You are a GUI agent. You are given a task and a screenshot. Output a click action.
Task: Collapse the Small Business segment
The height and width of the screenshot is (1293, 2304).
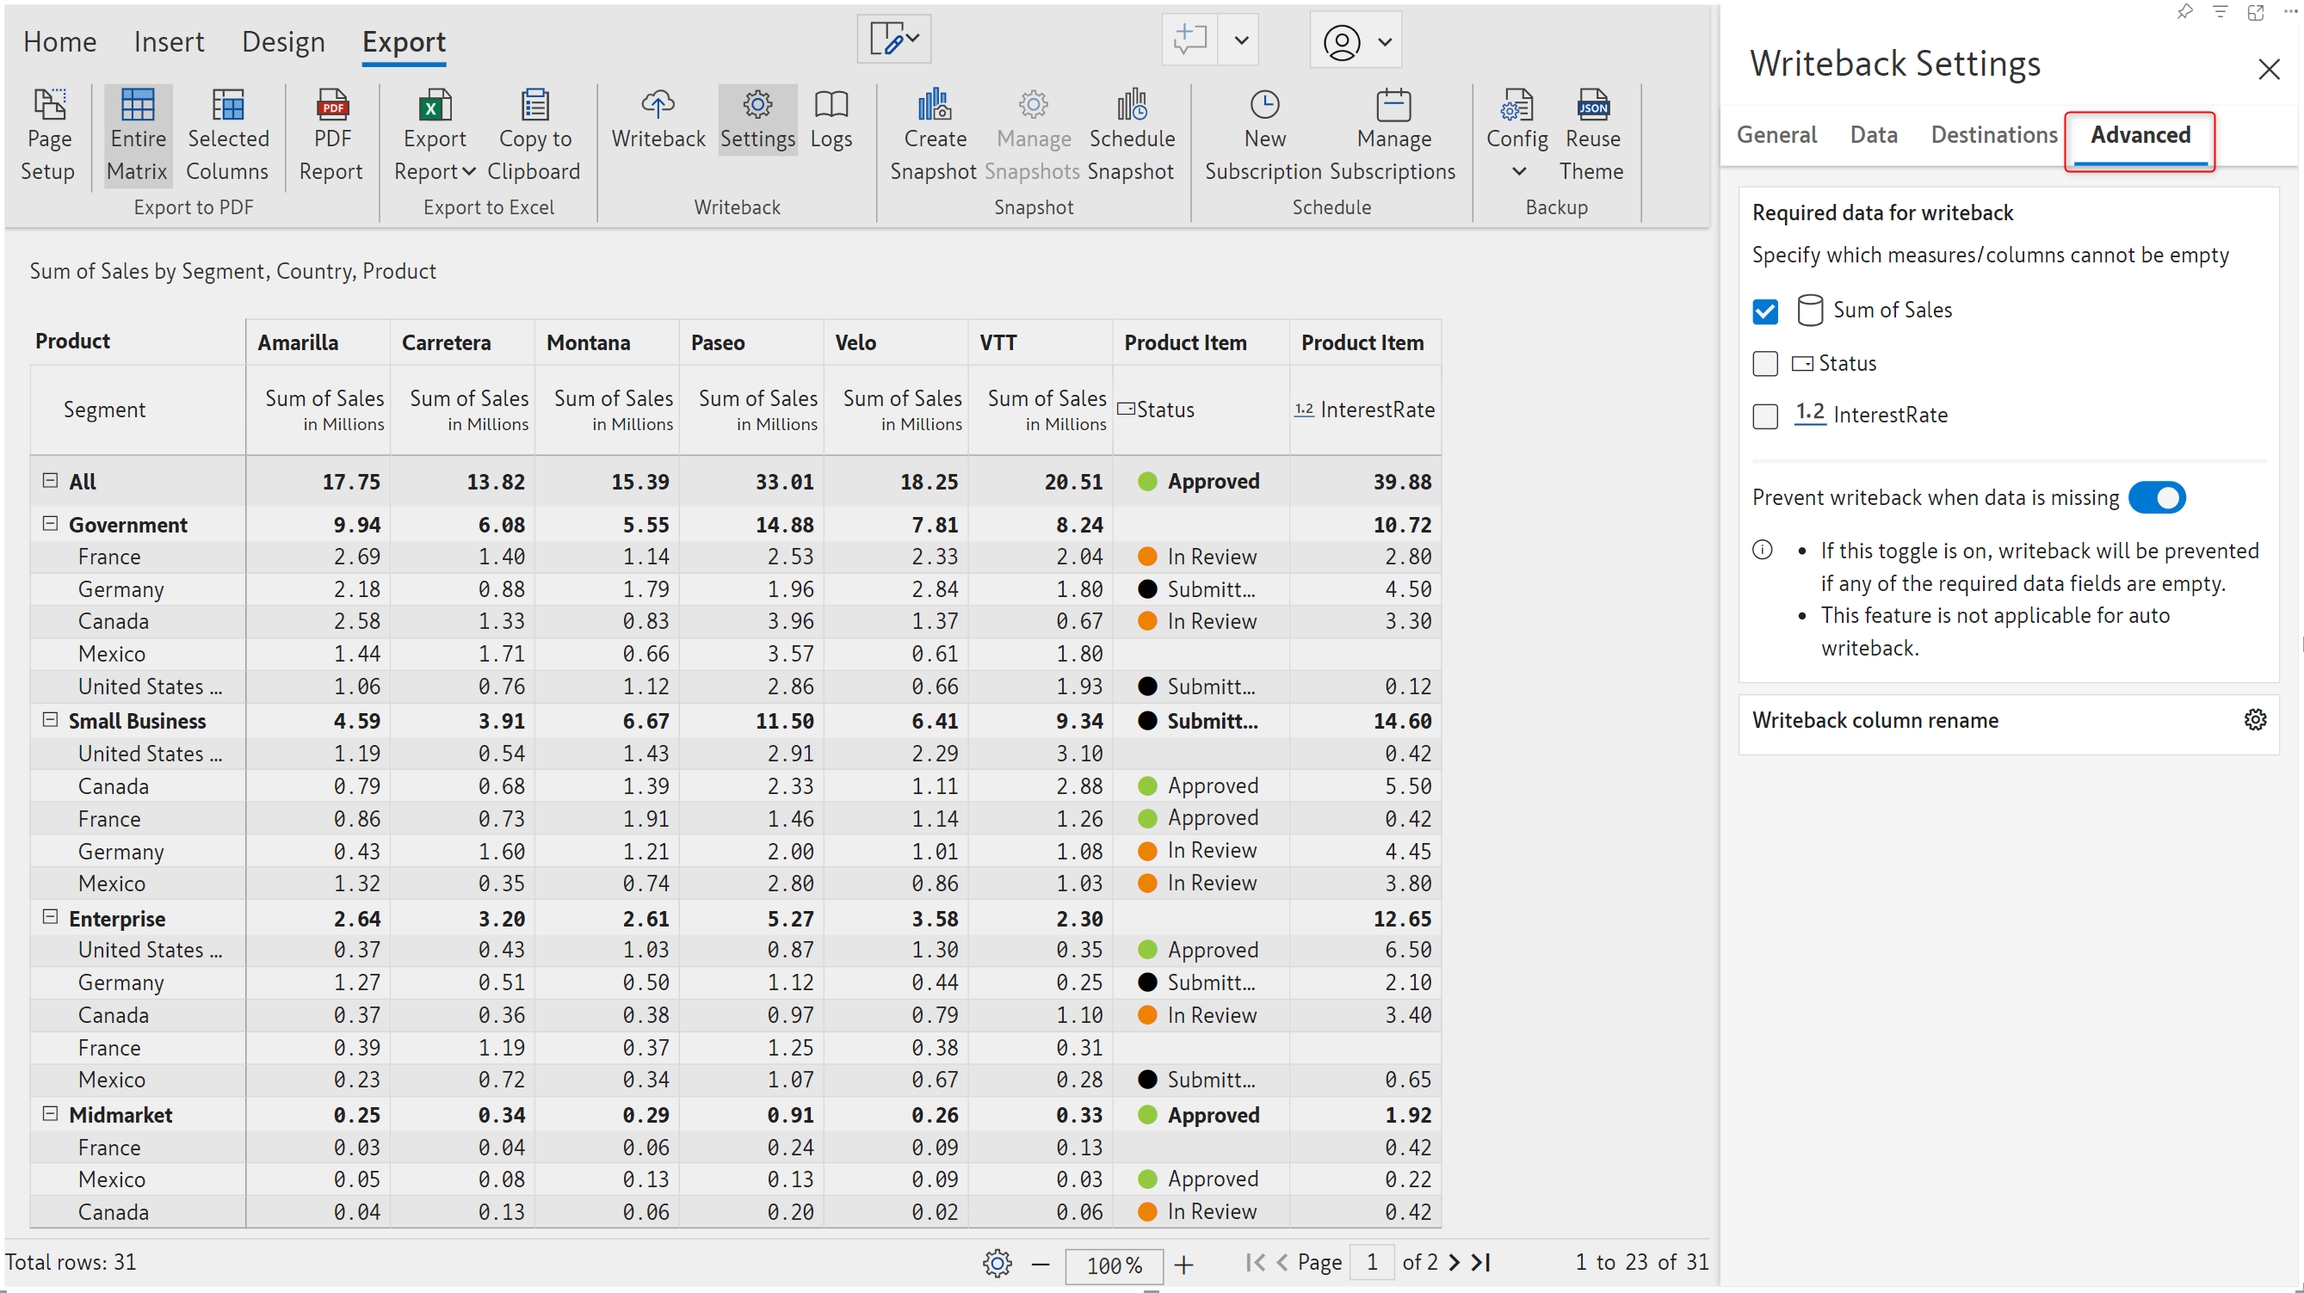click(x=50, y=720)
